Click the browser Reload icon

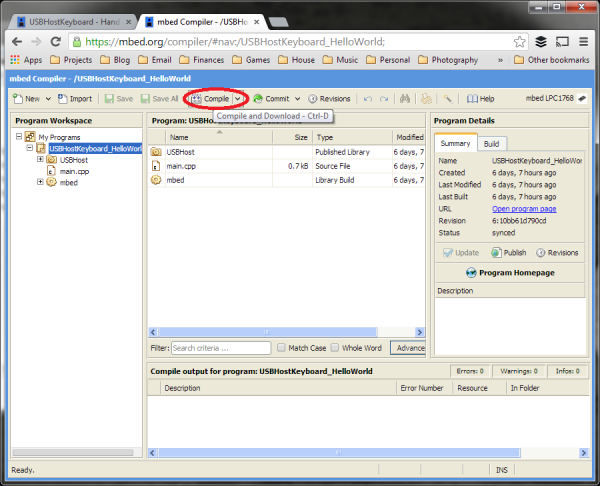[56, 41]
